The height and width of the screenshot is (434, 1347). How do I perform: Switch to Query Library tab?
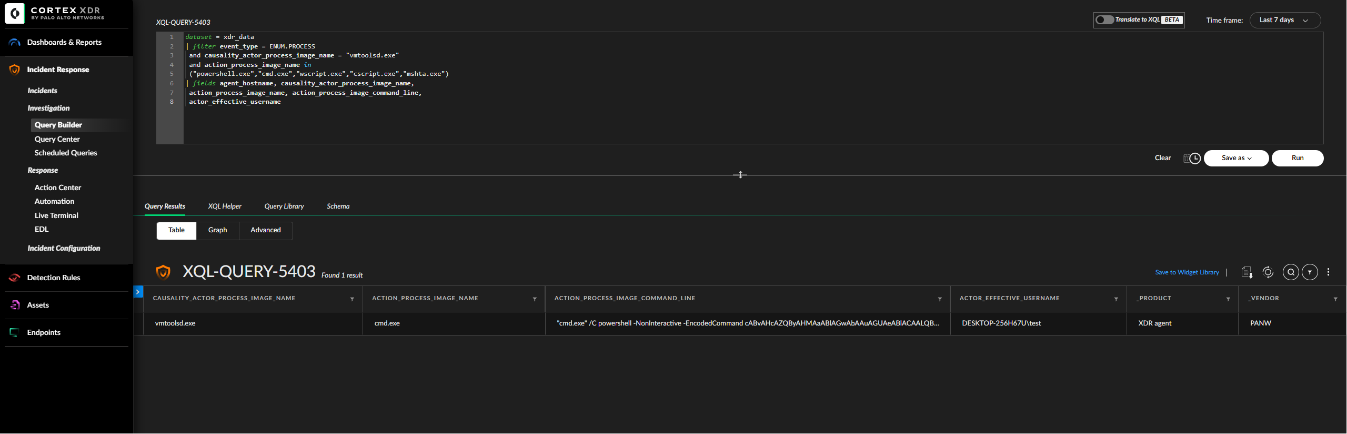(x=284, y=206)
